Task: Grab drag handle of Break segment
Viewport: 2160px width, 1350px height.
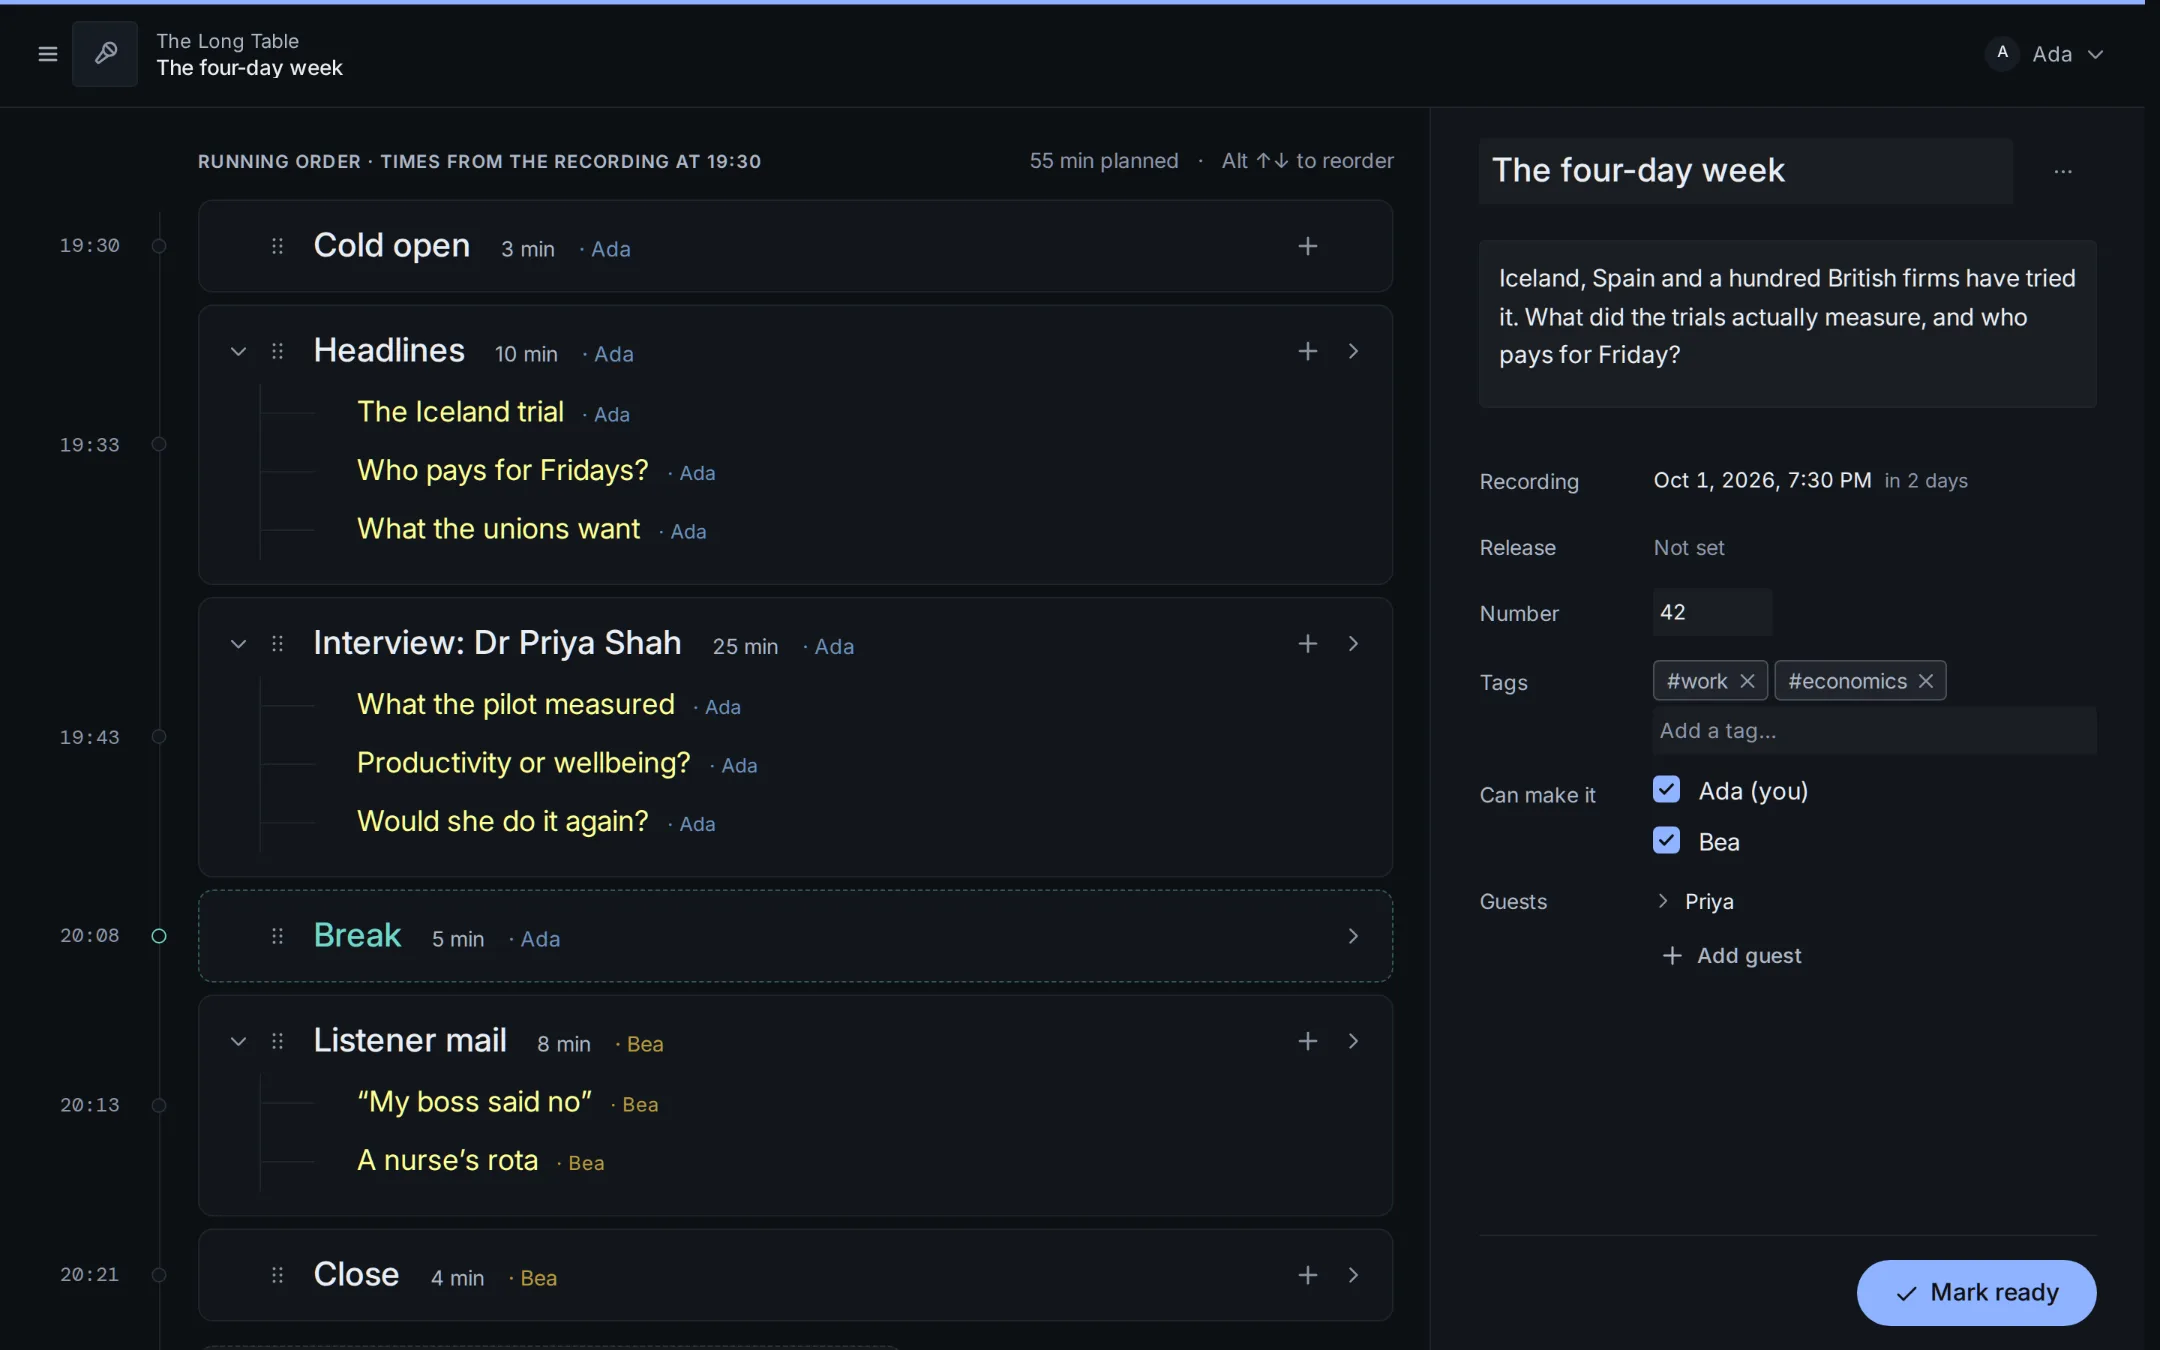Action: click(x=277, y=936)
